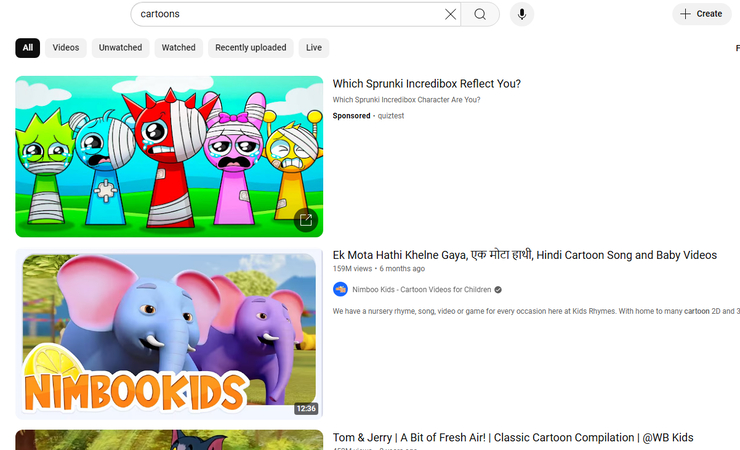Open the Nimboo Kids channel name link
This screenshot has width=740, height=450.
tap(421, 290)
